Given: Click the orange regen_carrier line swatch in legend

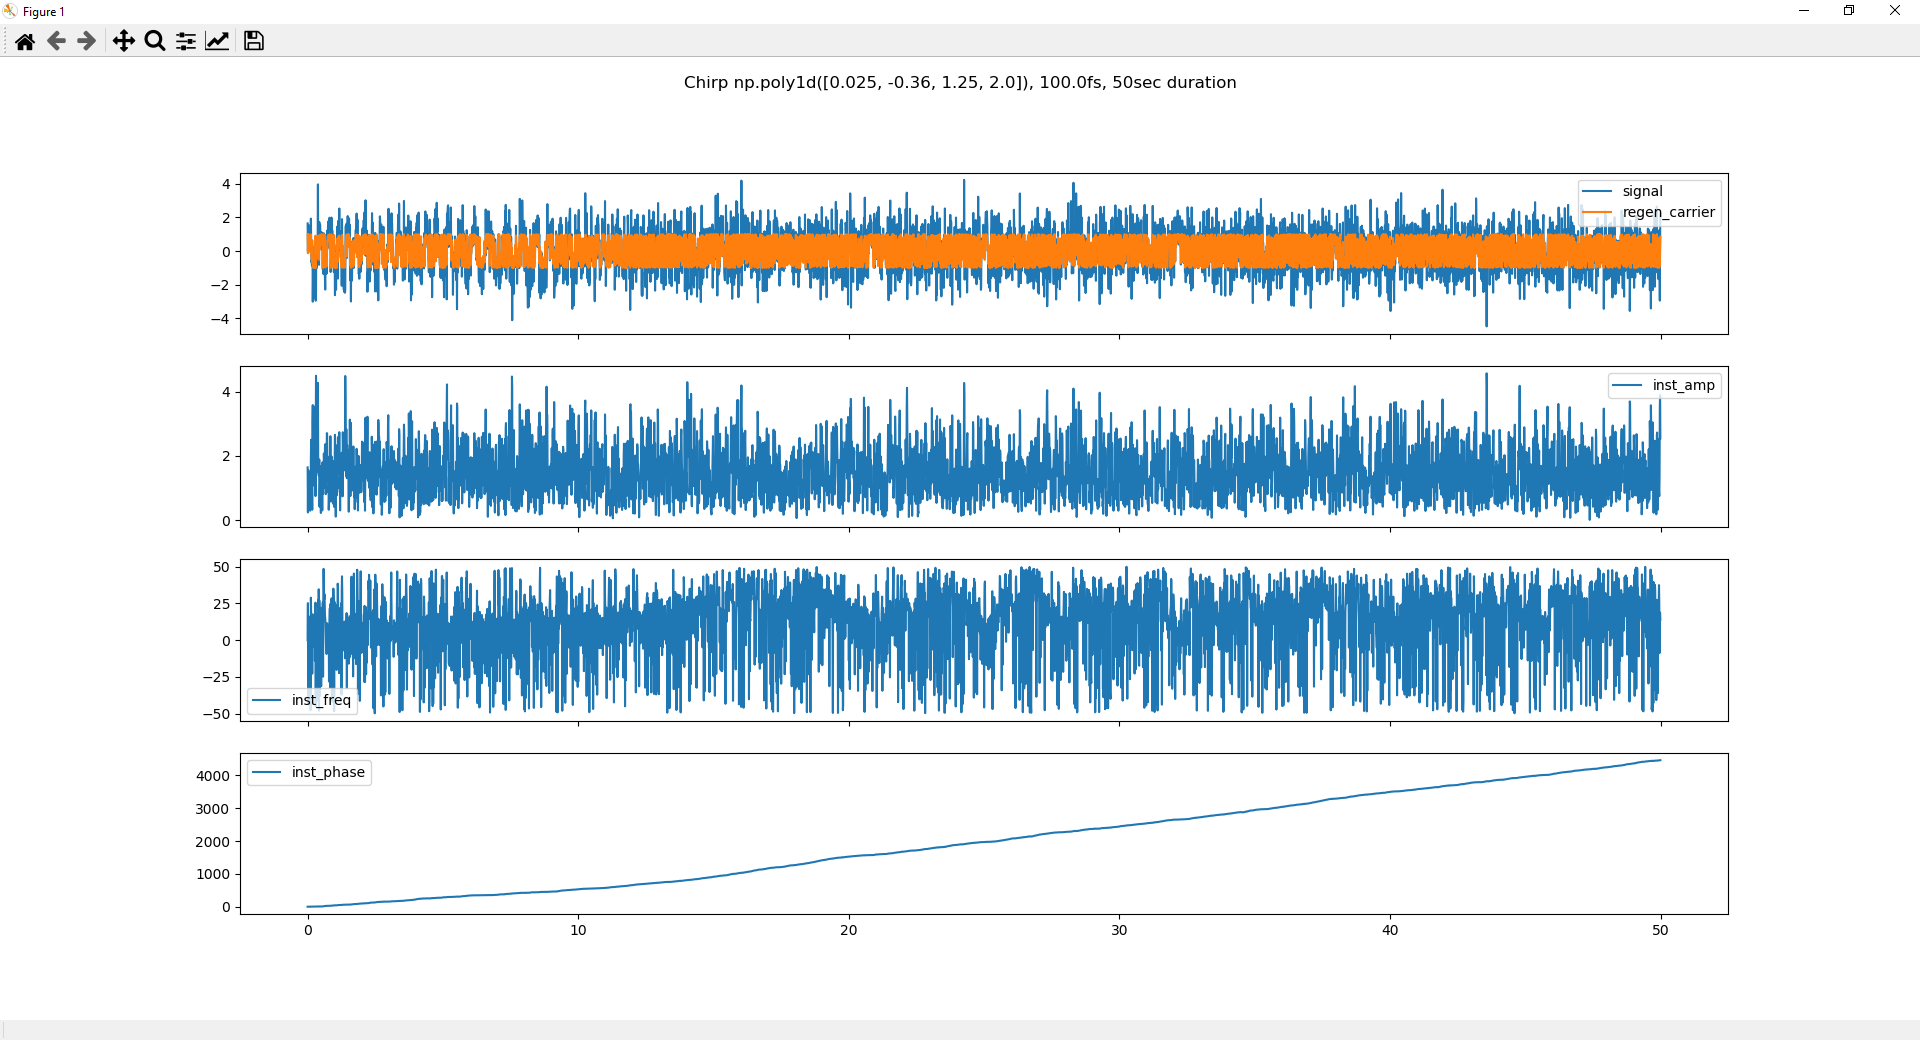Looking at the screenshot, I should 1597,212.
